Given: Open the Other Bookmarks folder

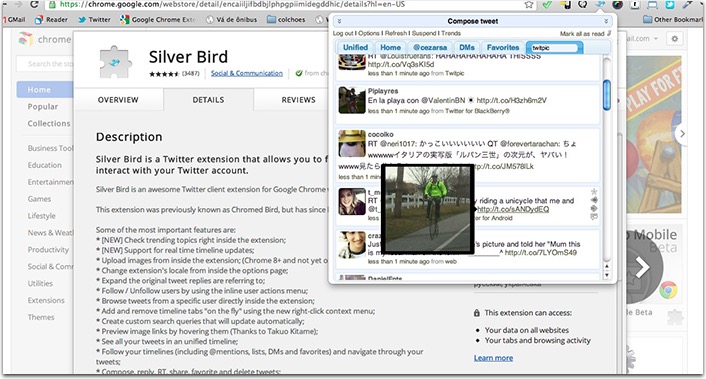Looking at the screenshot, I should point(673,20).
